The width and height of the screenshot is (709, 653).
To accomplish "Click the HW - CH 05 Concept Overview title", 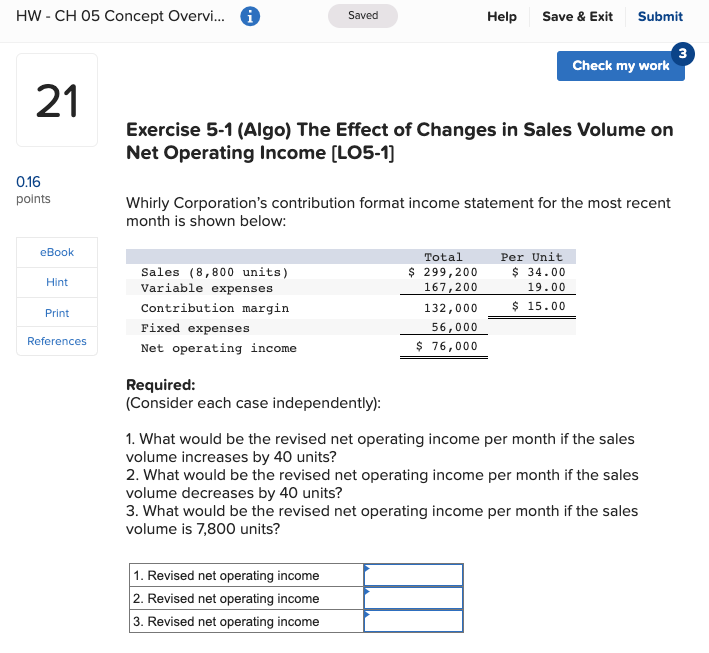I will tap(120, 16).
